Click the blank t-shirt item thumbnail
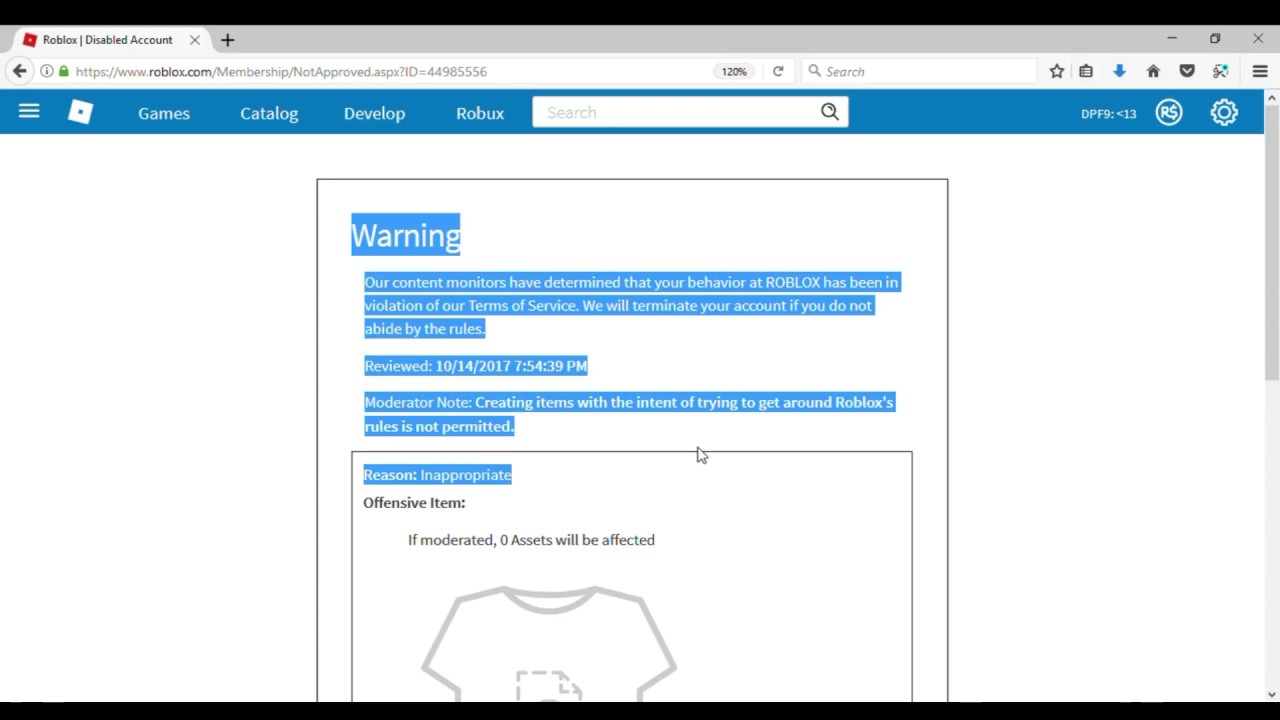This screenshot has width=1280, height=720. pos(549,643)
